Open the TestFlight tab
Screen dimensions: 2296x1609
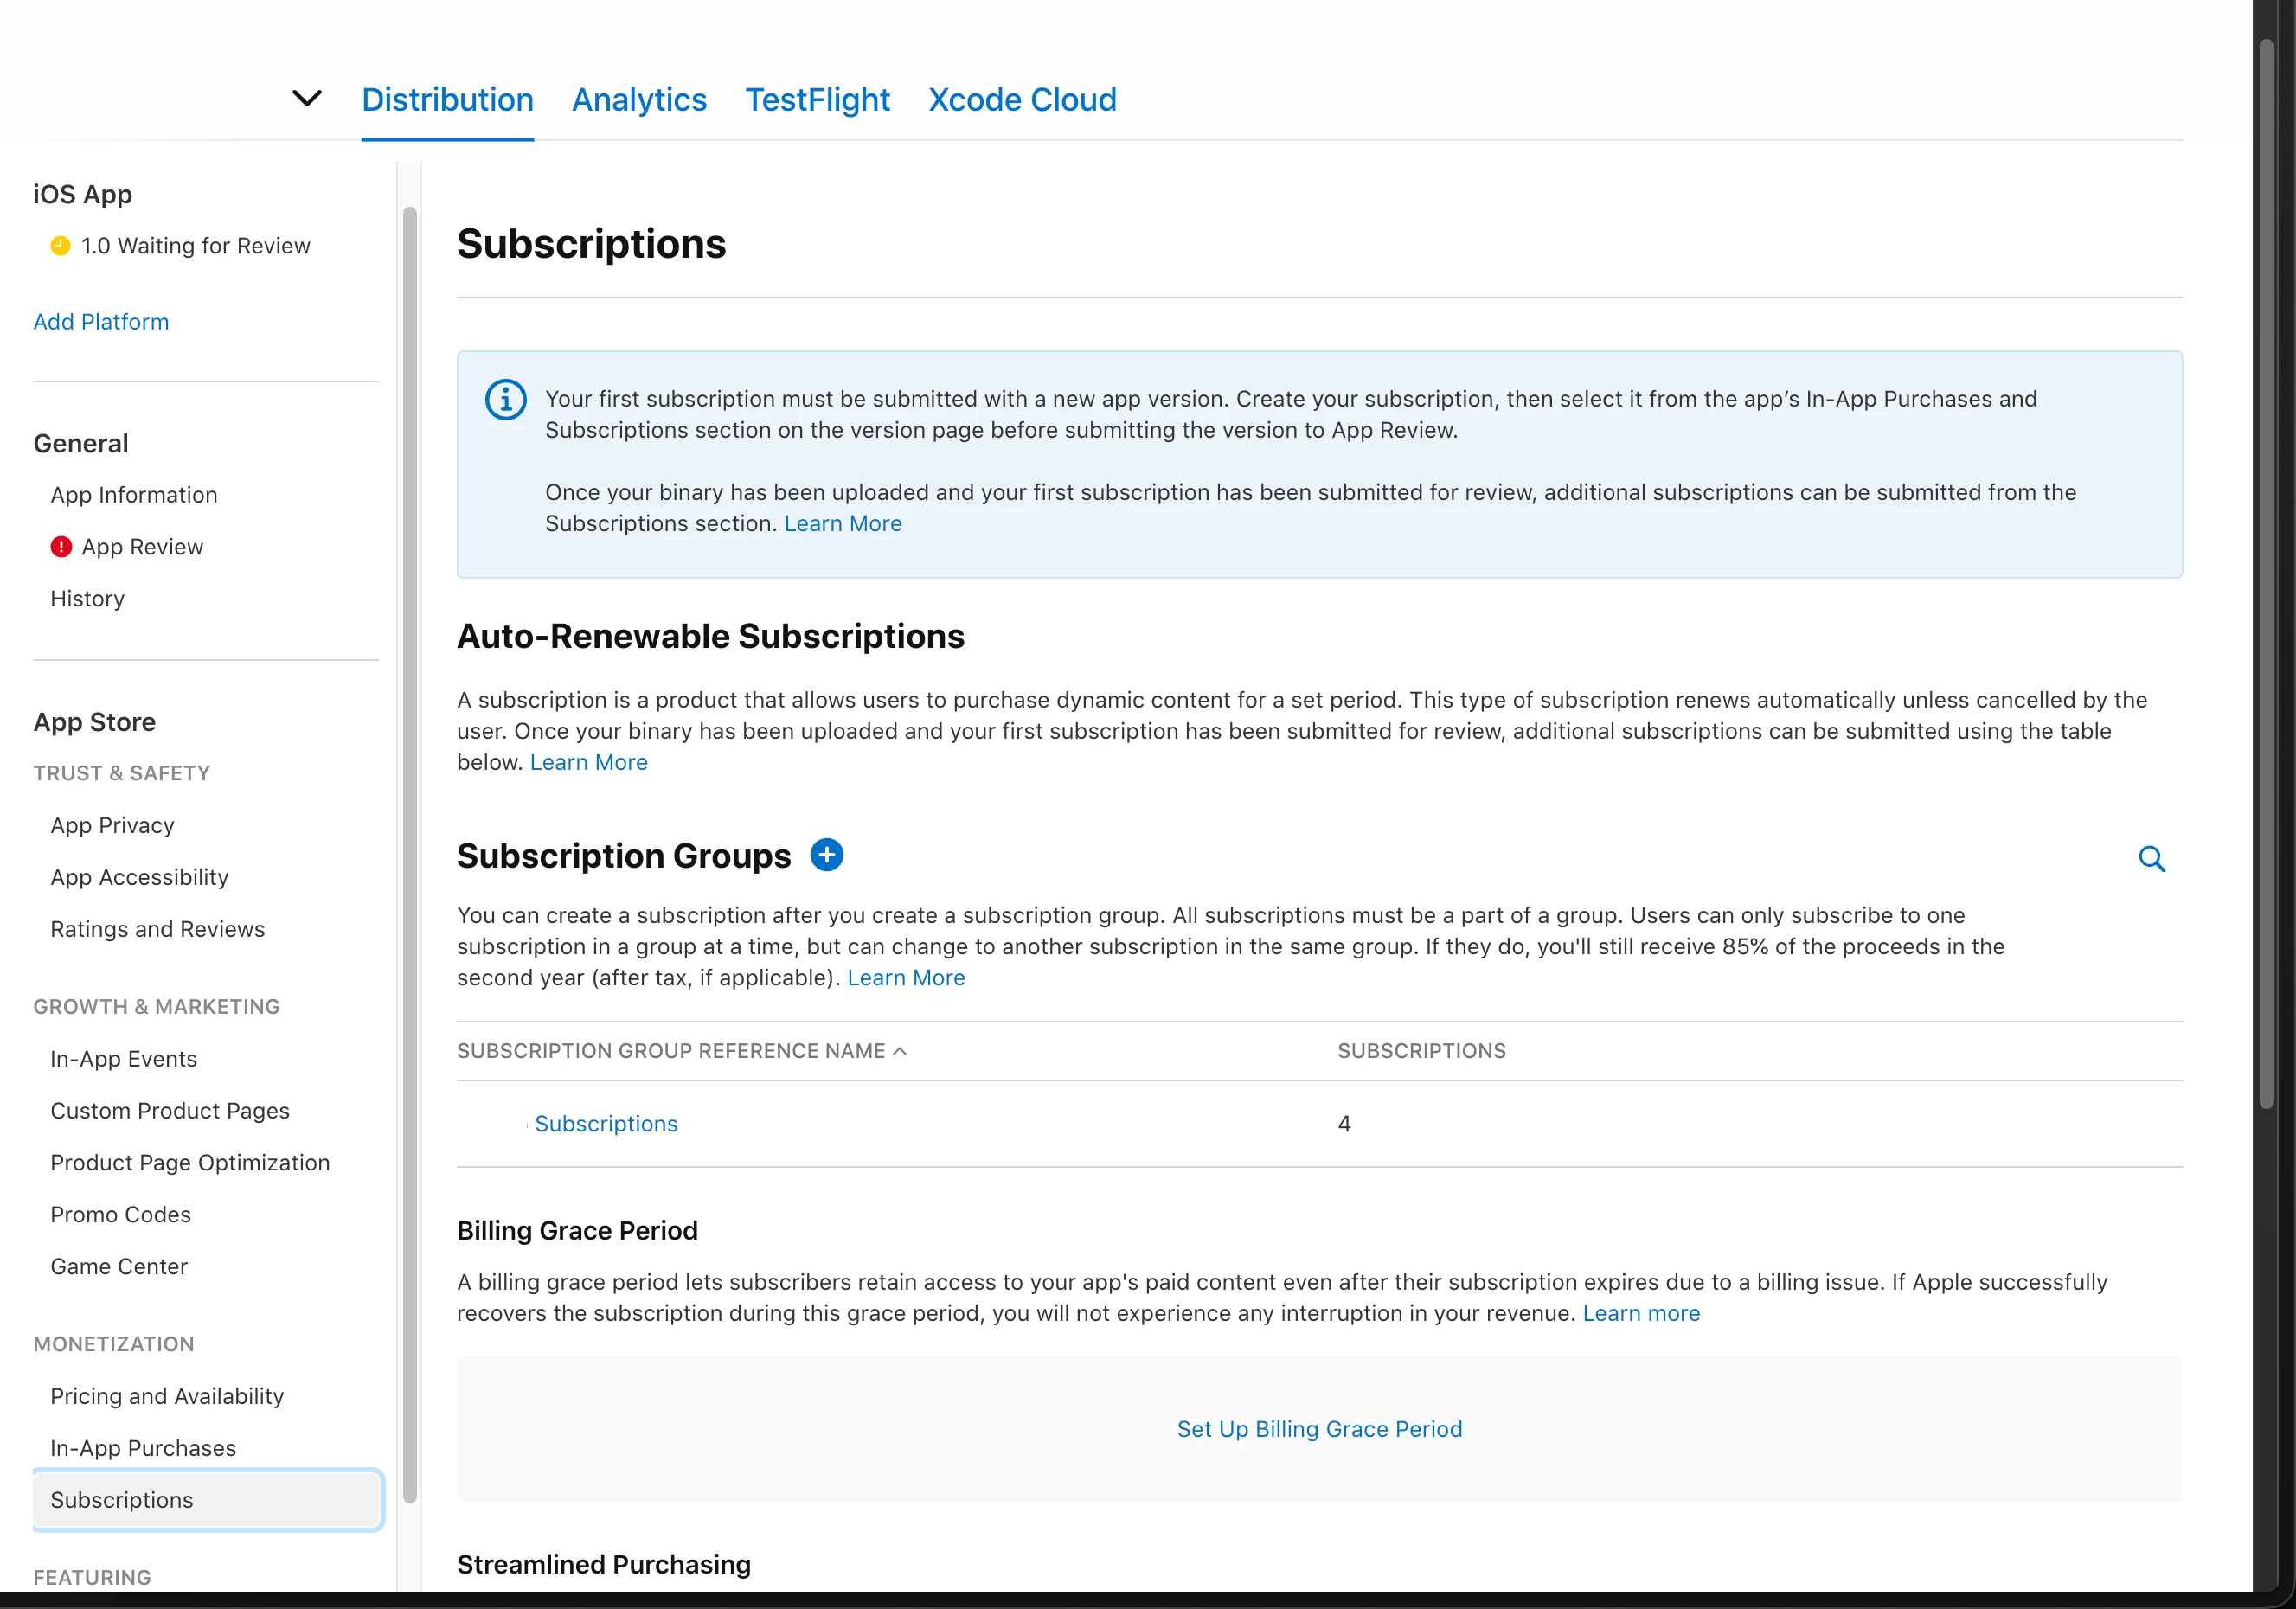(x=817, y=100)
